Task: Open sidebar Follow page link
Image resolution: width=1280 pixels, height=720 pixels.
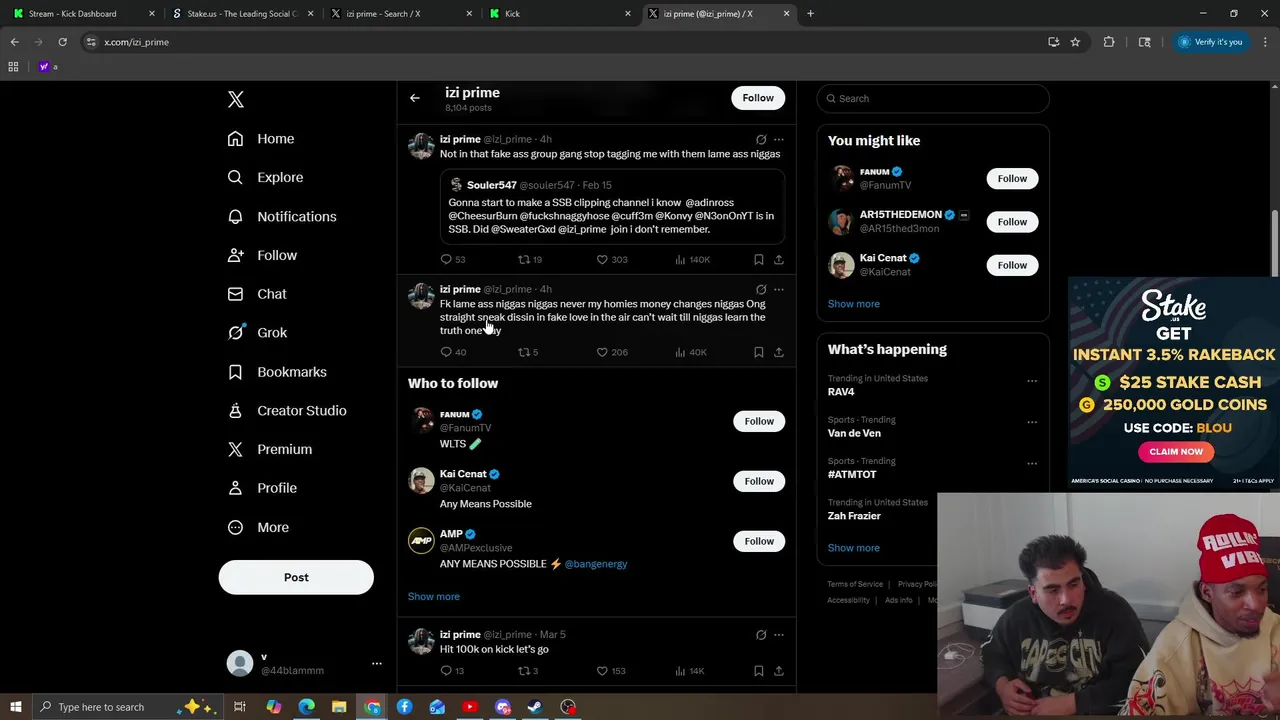Action: [262, 255]
